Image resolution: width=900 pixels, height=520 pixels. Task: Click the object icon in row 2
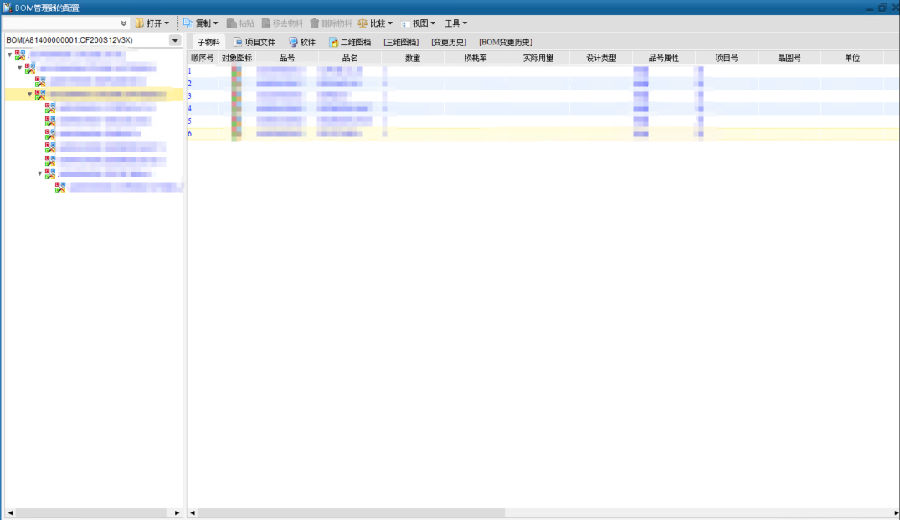[236, 84]
